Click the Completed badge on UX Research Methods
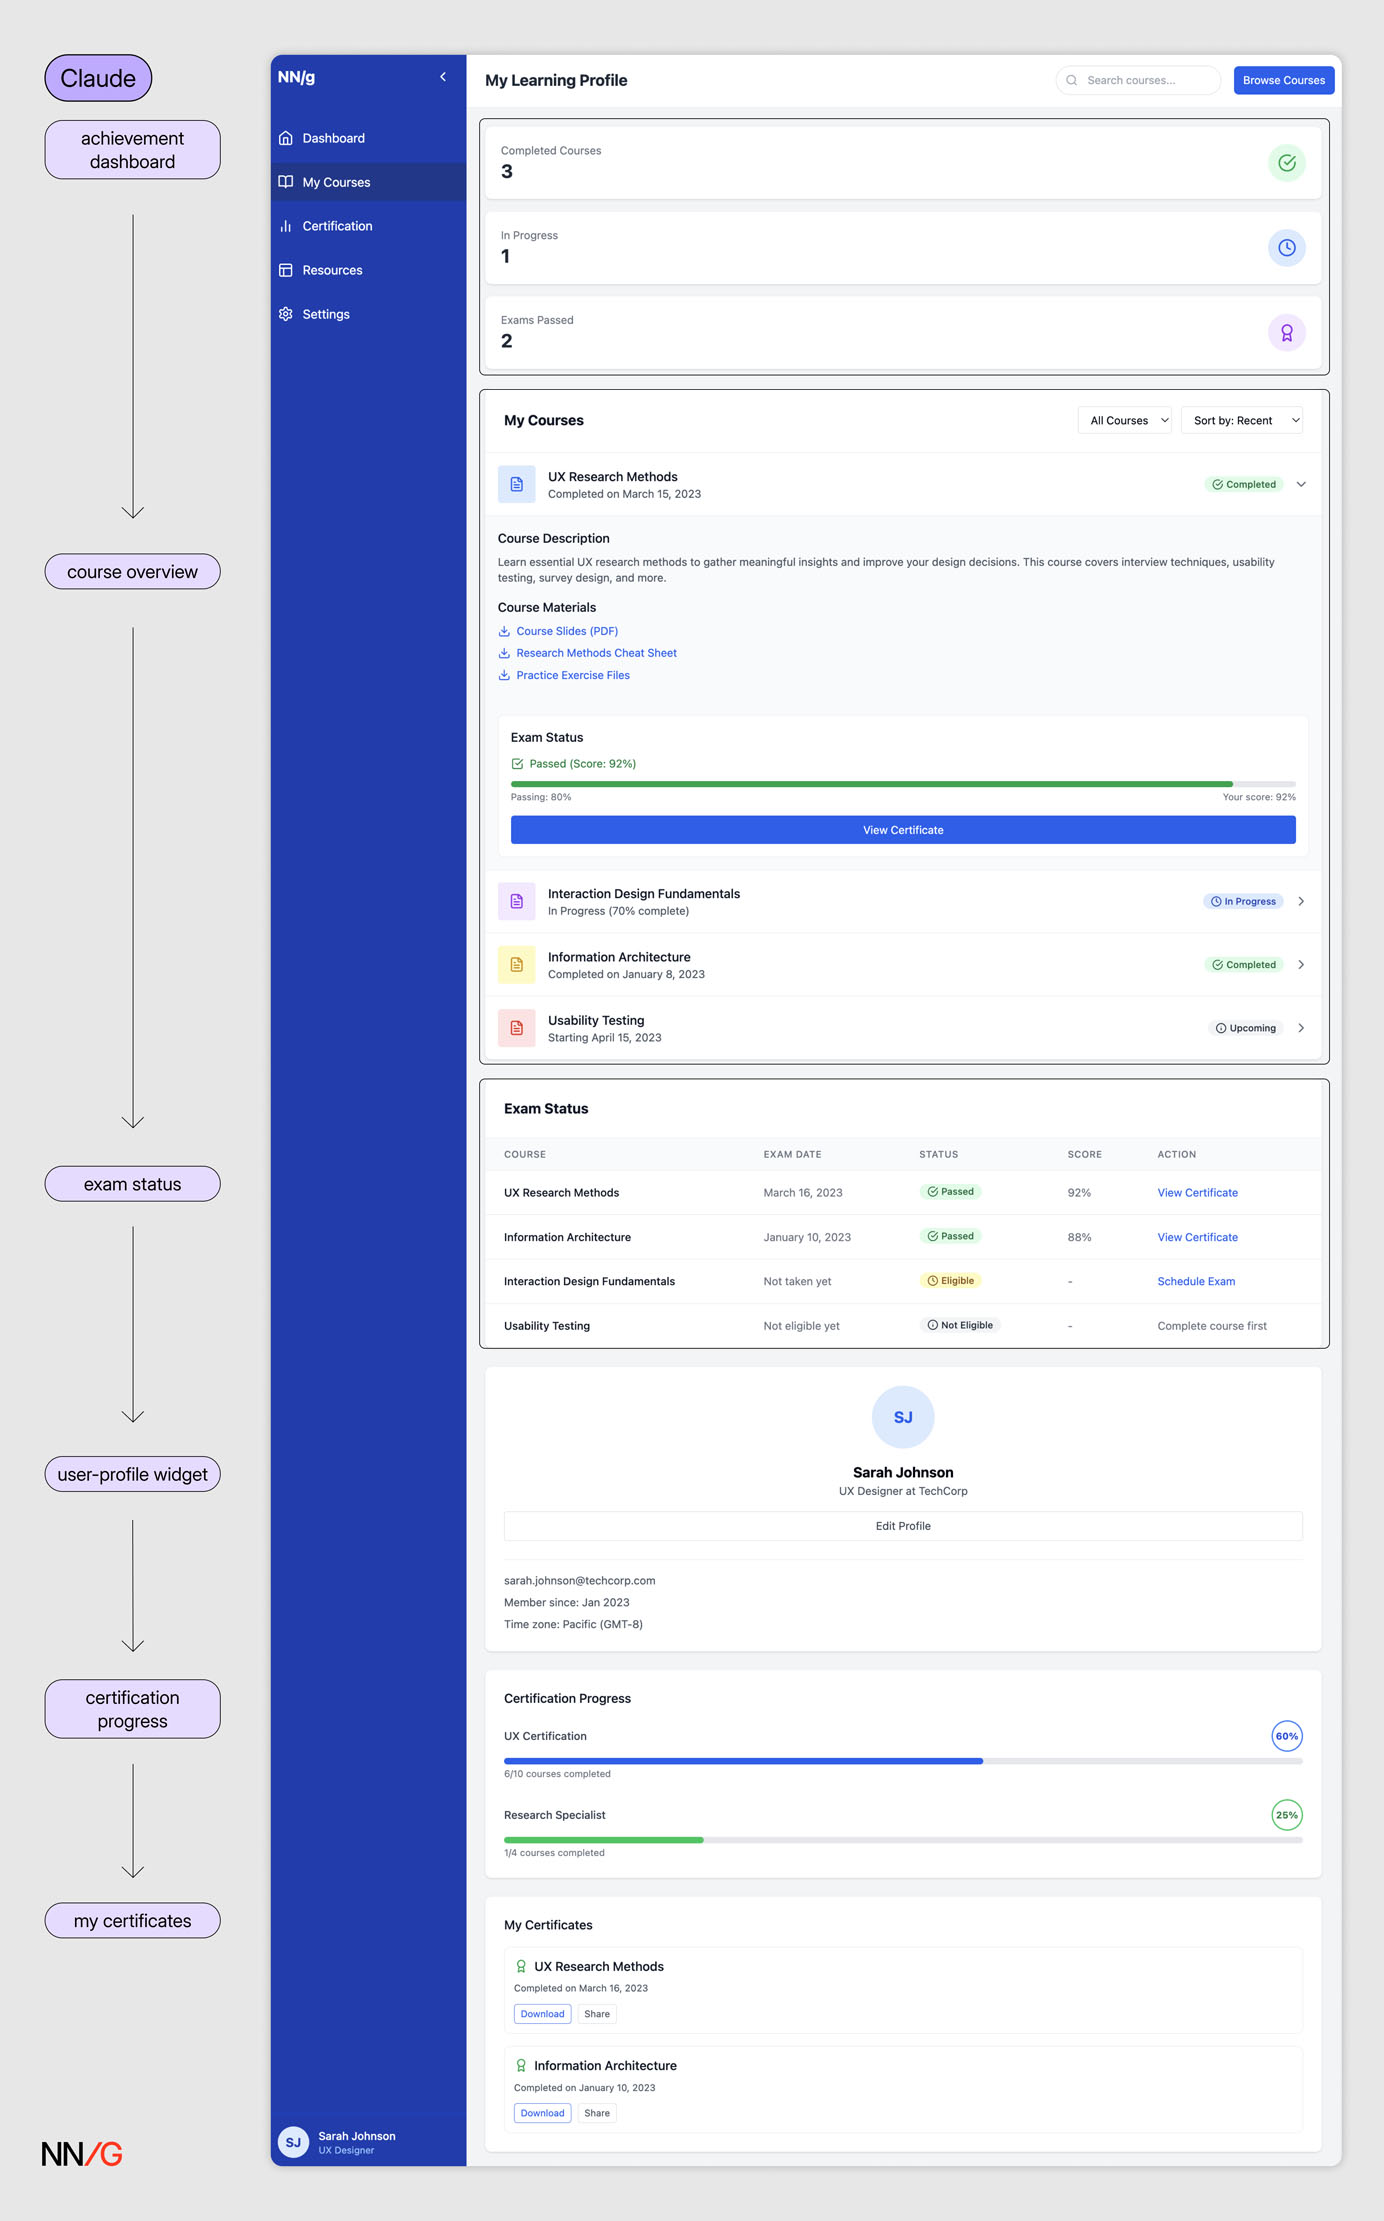 pos(1244,484)
